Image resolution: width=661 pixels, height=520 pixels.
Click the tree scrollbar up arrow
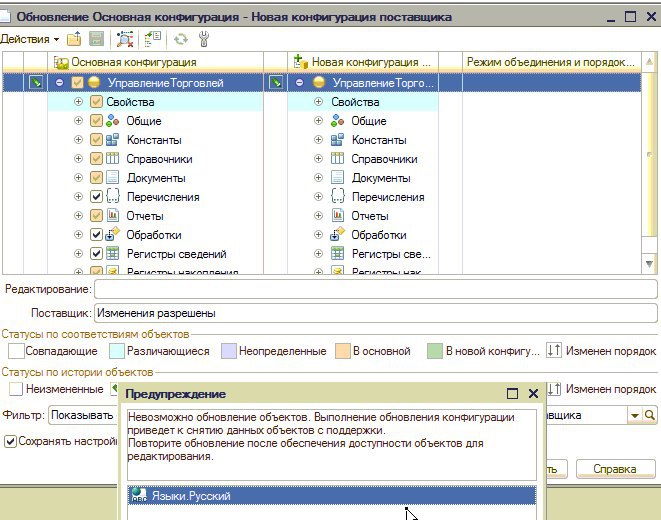click(649, 62)
